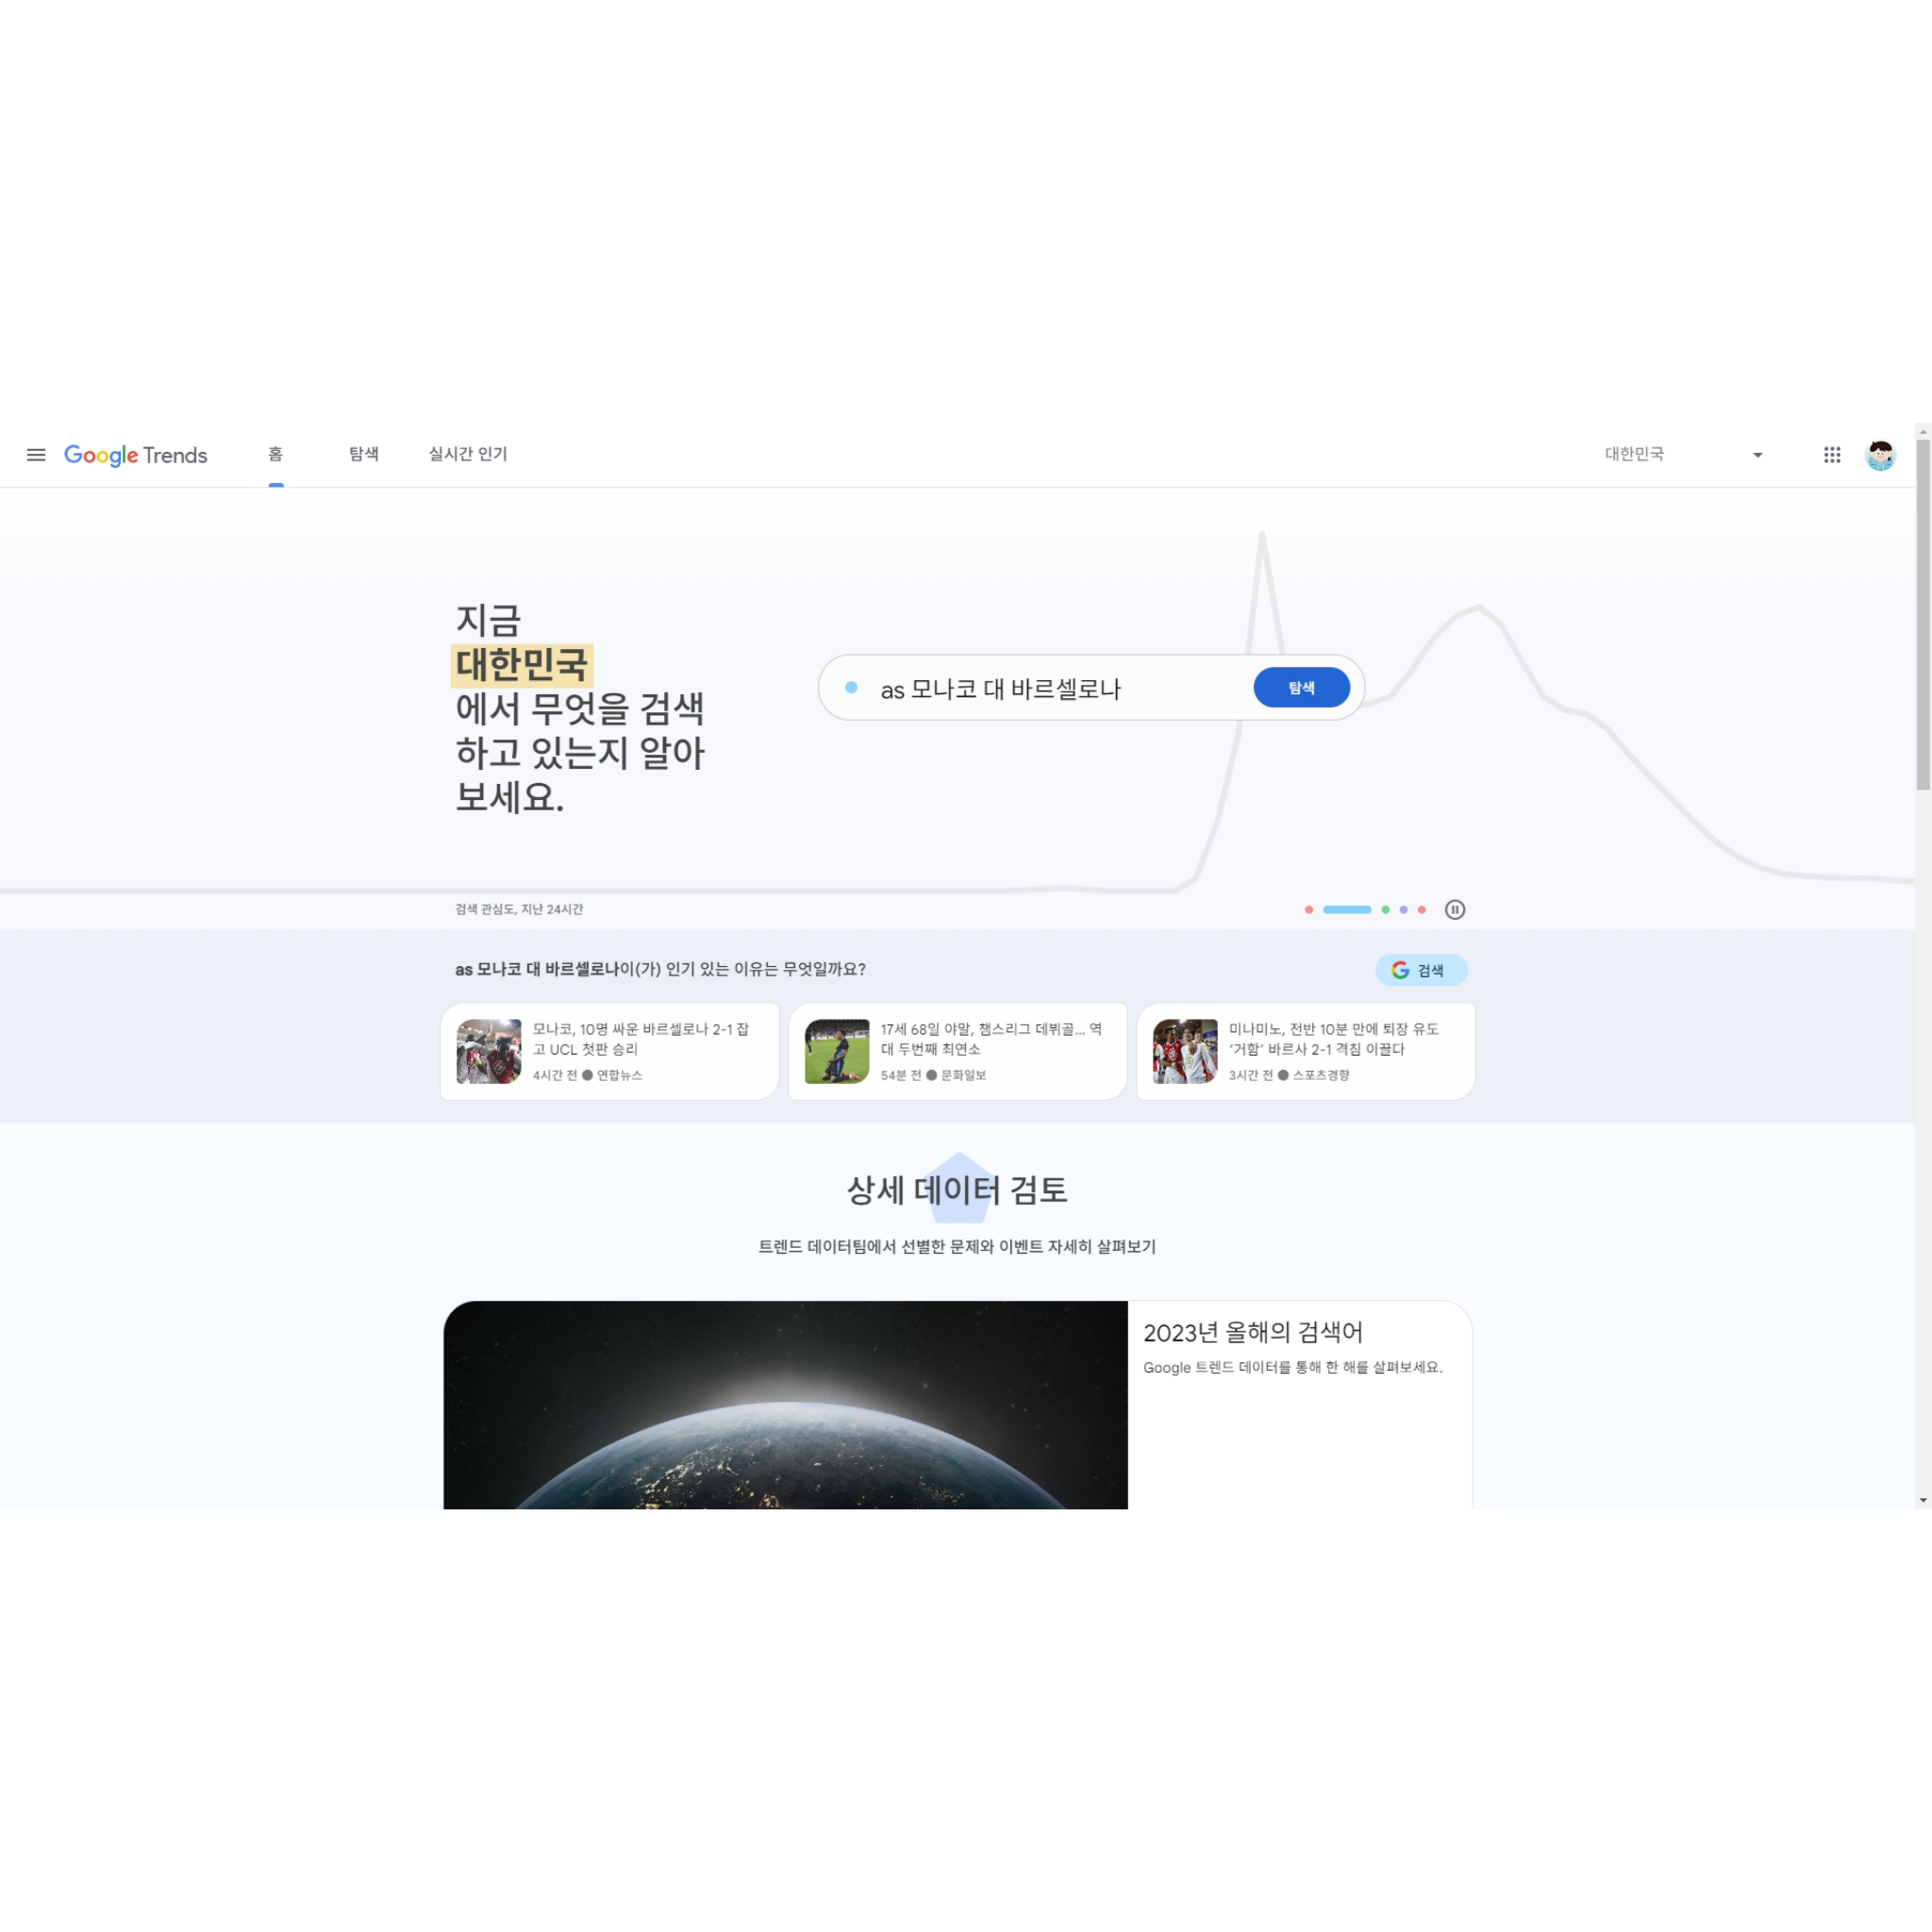Click the Google Trends logo
This screenshot has height=1932, width=1932.
tap(136, 455)
